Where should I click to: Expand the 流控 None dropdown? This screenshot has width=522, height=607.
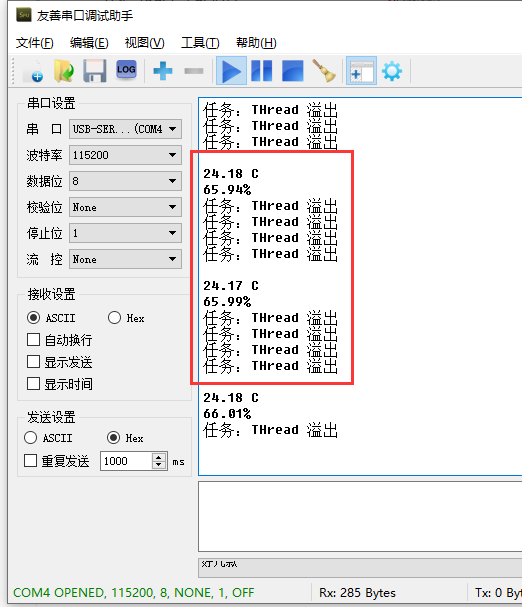coord(125,259)
